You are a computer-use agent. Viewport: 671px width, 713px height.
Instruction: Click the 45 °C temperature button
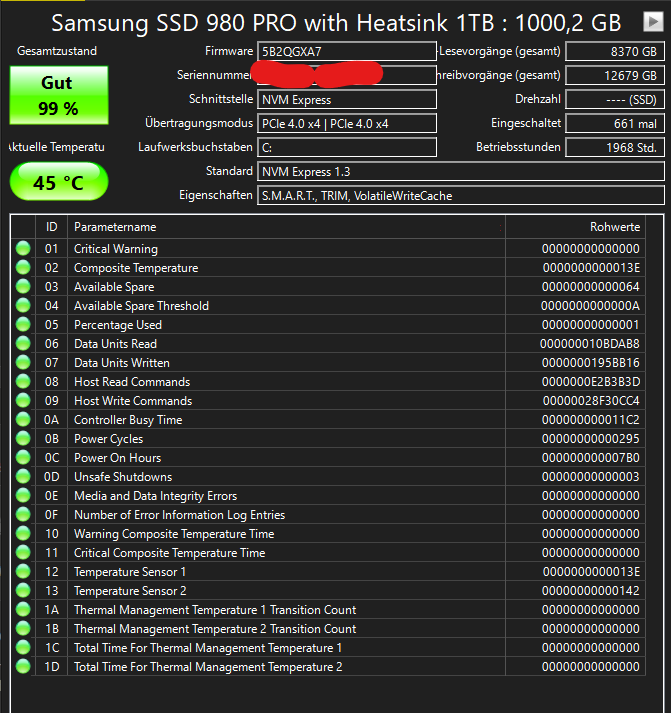[59, 181]
